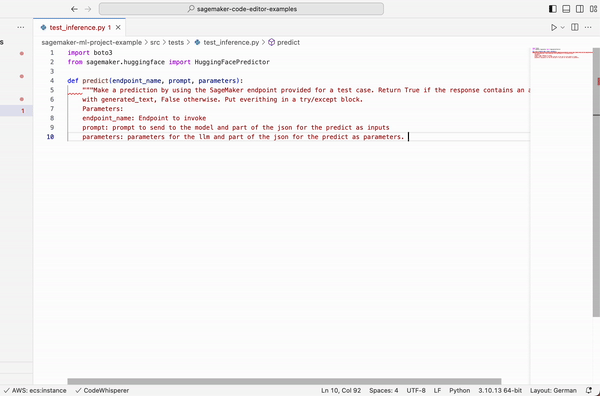Open notifications bell icon
The image size is (600, 396).
point(589,391)
